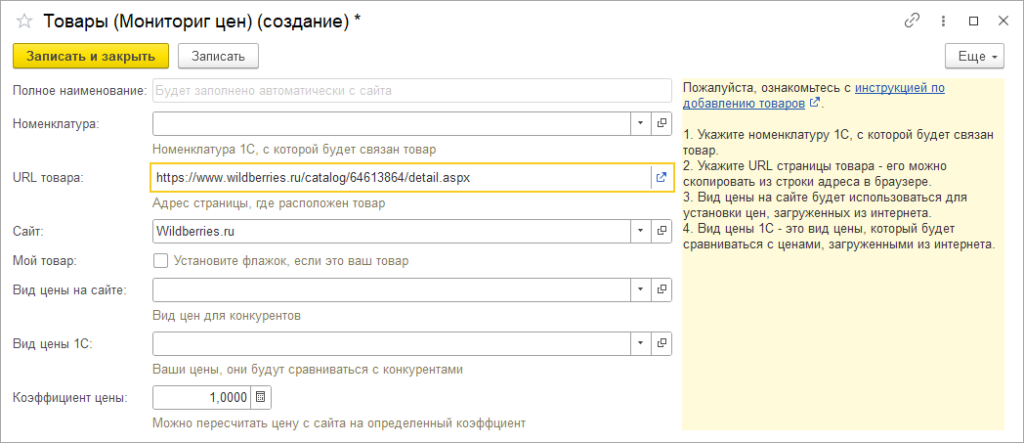This screenshot has width=1024, height=443.
Task: Enable the Мой товар checkbox
Action: tap(160, 261)
